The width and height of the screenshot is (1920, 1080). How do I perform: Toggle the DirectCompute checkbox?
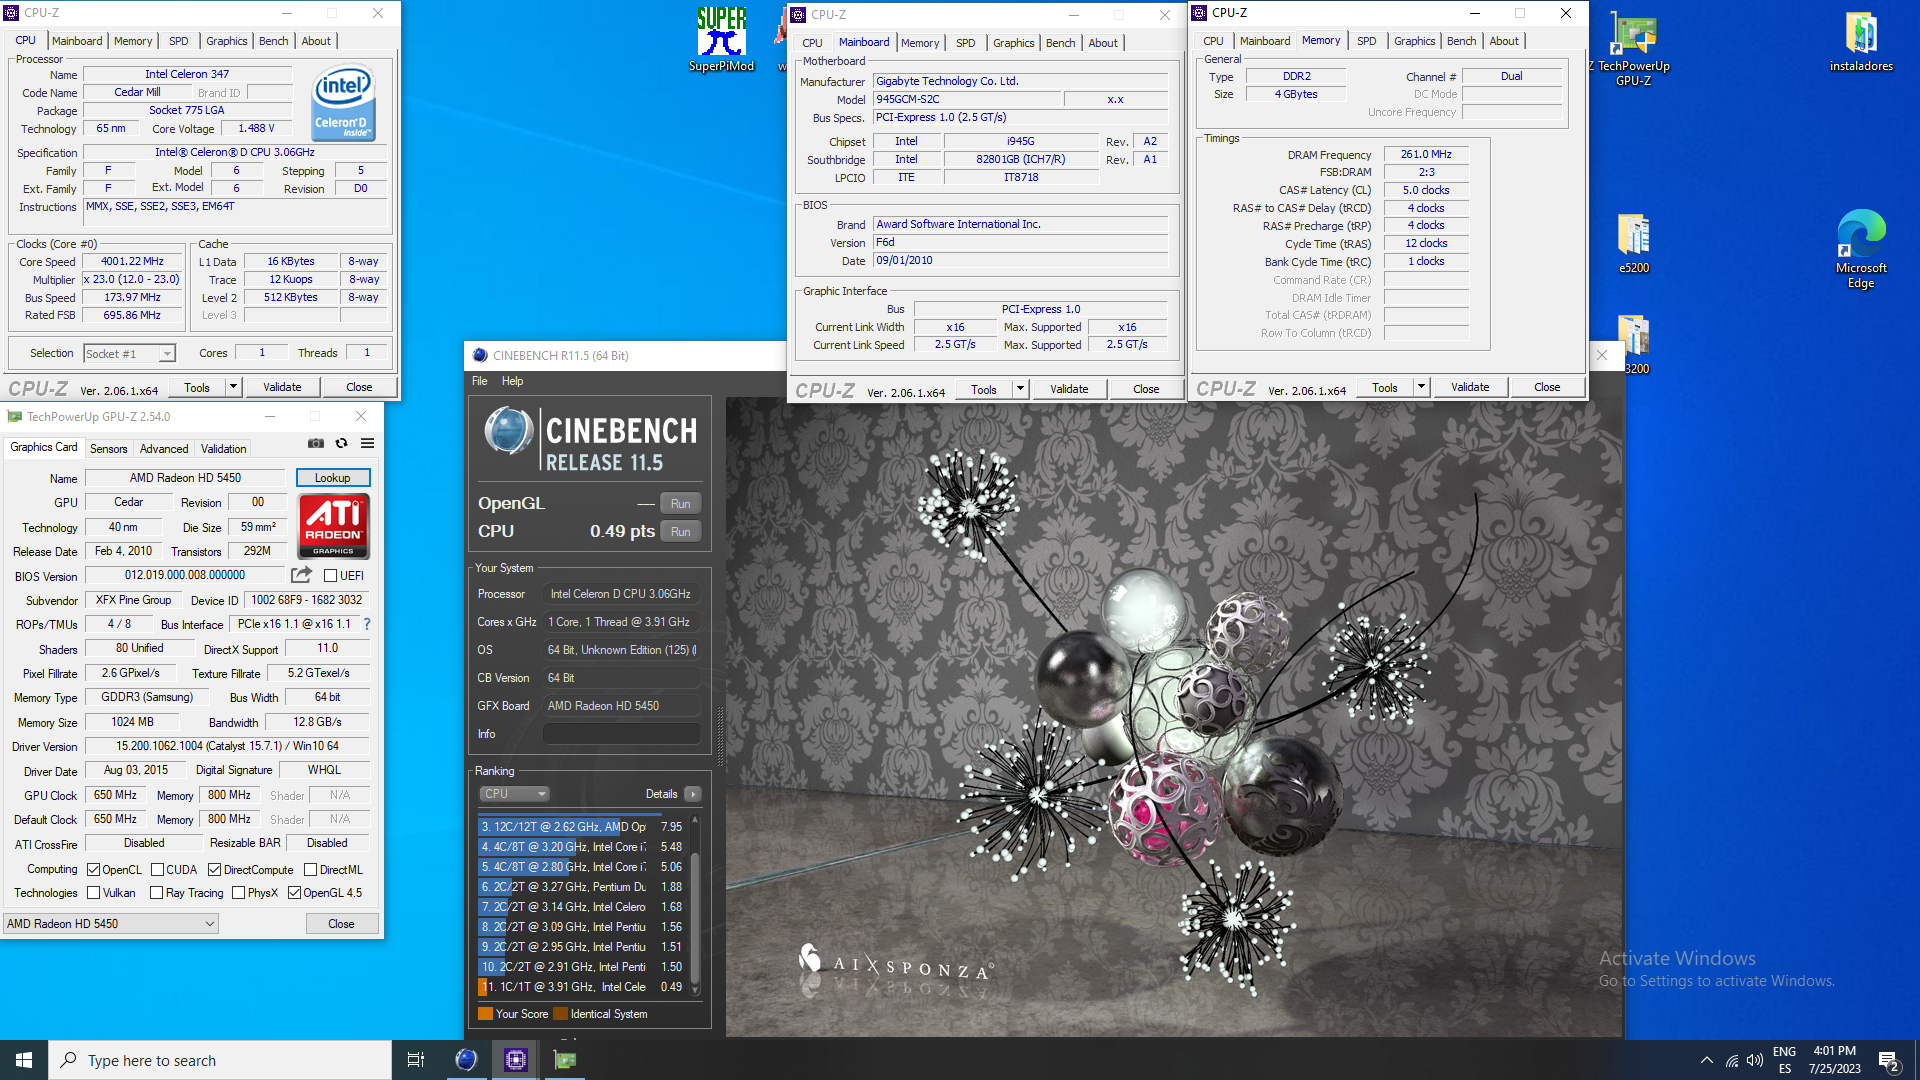tap(214, 870)
